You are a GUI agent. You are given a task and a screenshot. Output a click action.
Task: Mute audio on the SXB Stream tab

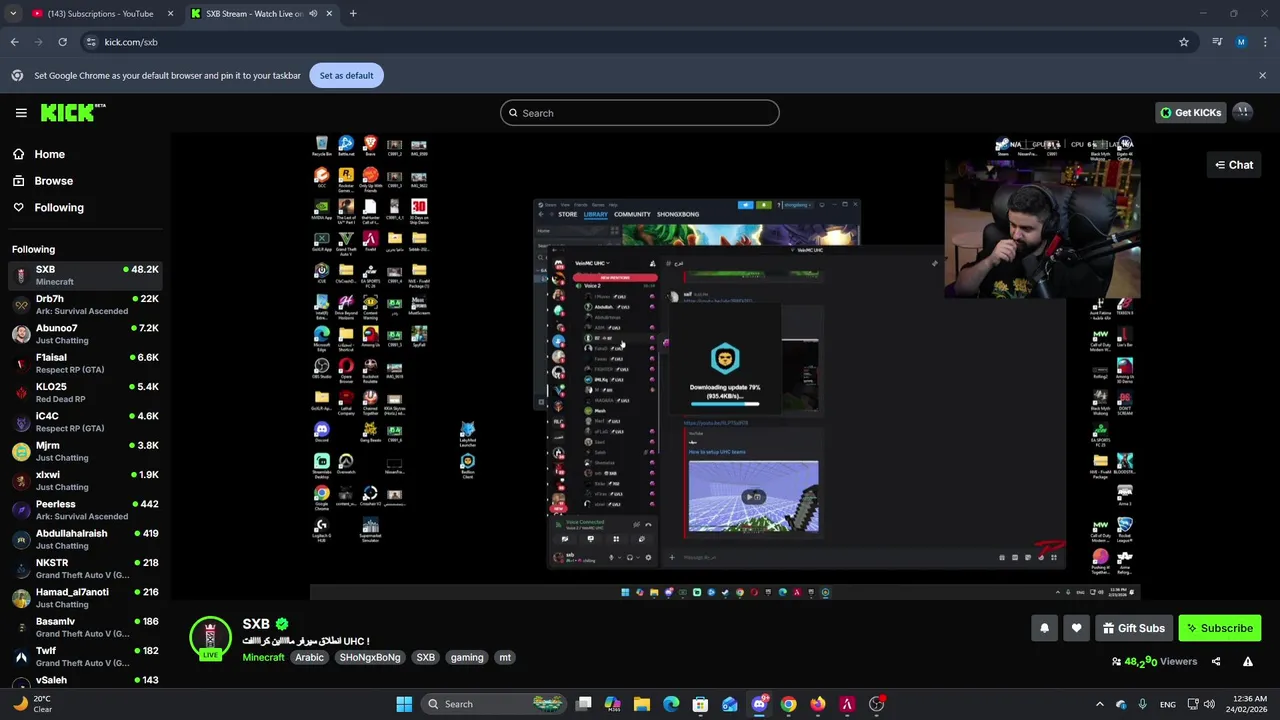(x=314, y=14)
